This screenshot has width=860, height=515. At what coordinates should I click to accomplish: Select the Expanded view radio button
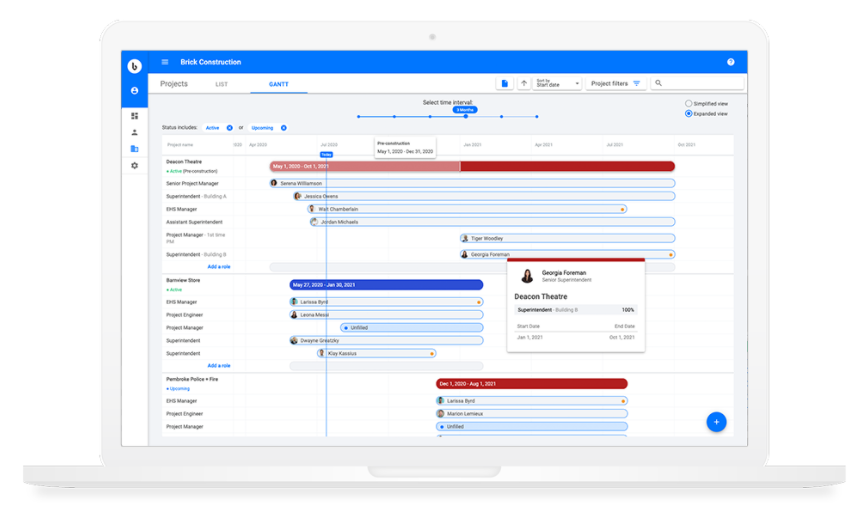coord(688,114)
